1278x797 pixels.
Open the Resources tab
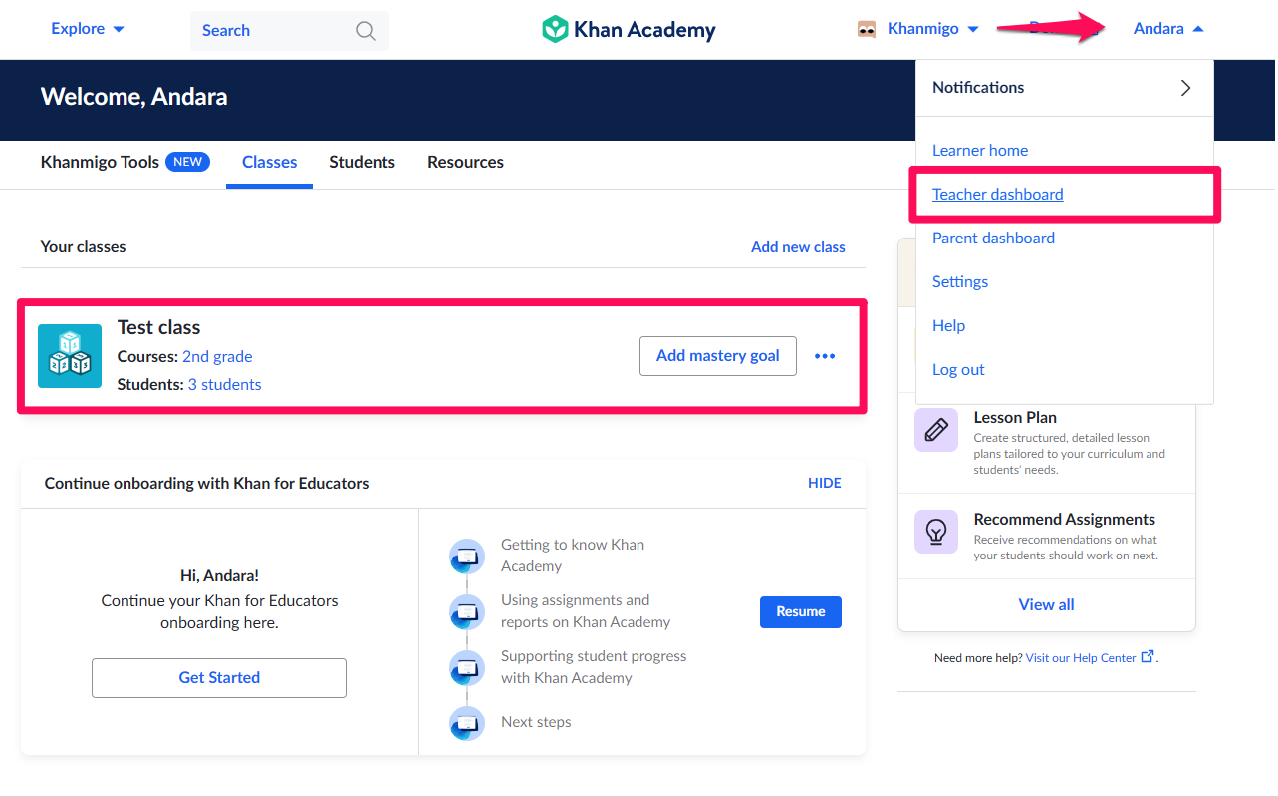464,162
